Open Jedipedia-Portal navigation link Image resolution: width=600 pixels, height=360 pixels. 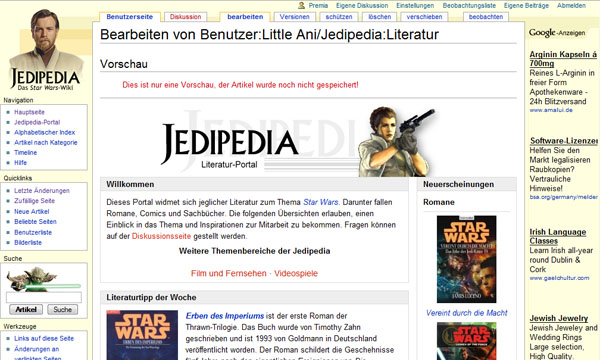(37, 122)
